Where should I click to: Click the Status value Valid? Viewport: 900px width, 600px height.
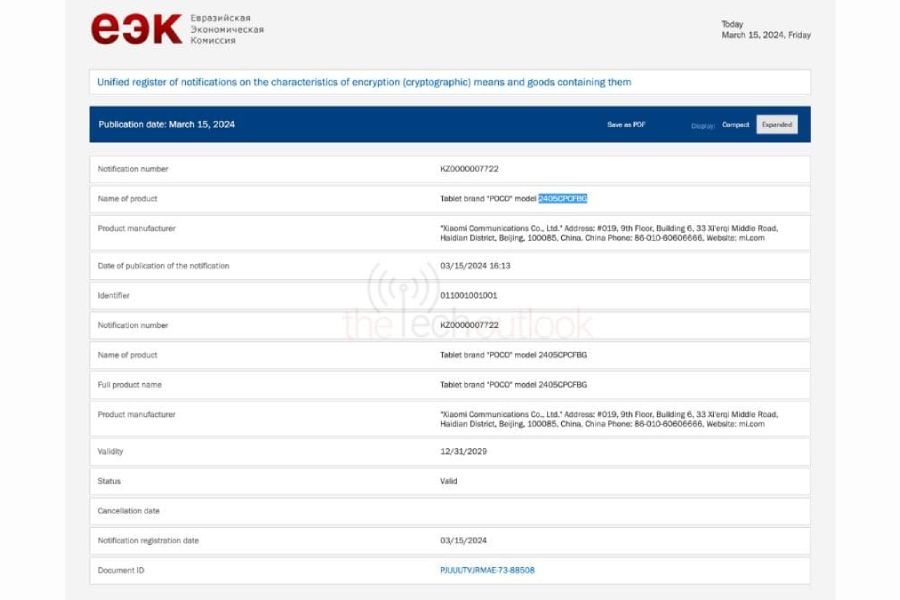(449, 481)
